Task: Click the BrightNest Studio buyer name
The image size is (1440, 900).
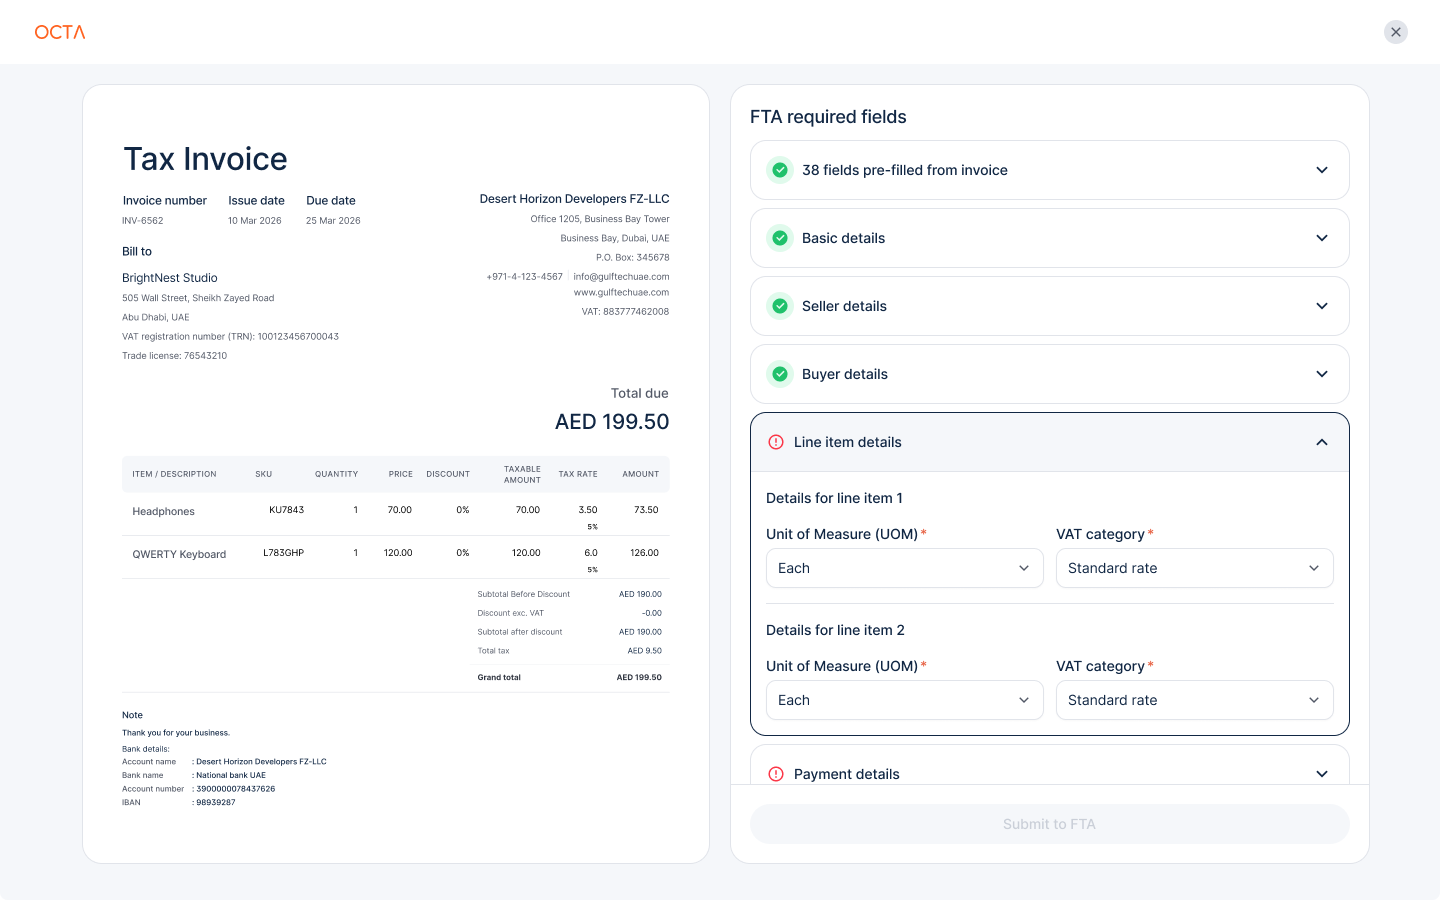Action: click(x=170, y=278)
